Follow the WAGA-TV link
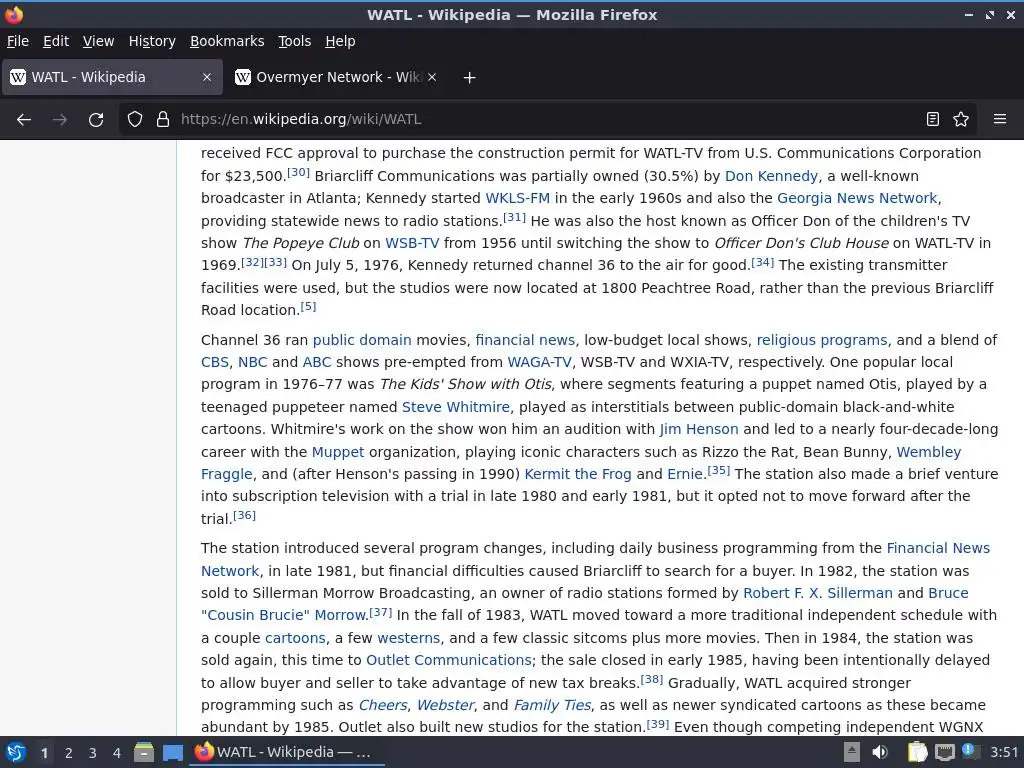The height and width of the screenshot is (768, 1024). (539, 362)
